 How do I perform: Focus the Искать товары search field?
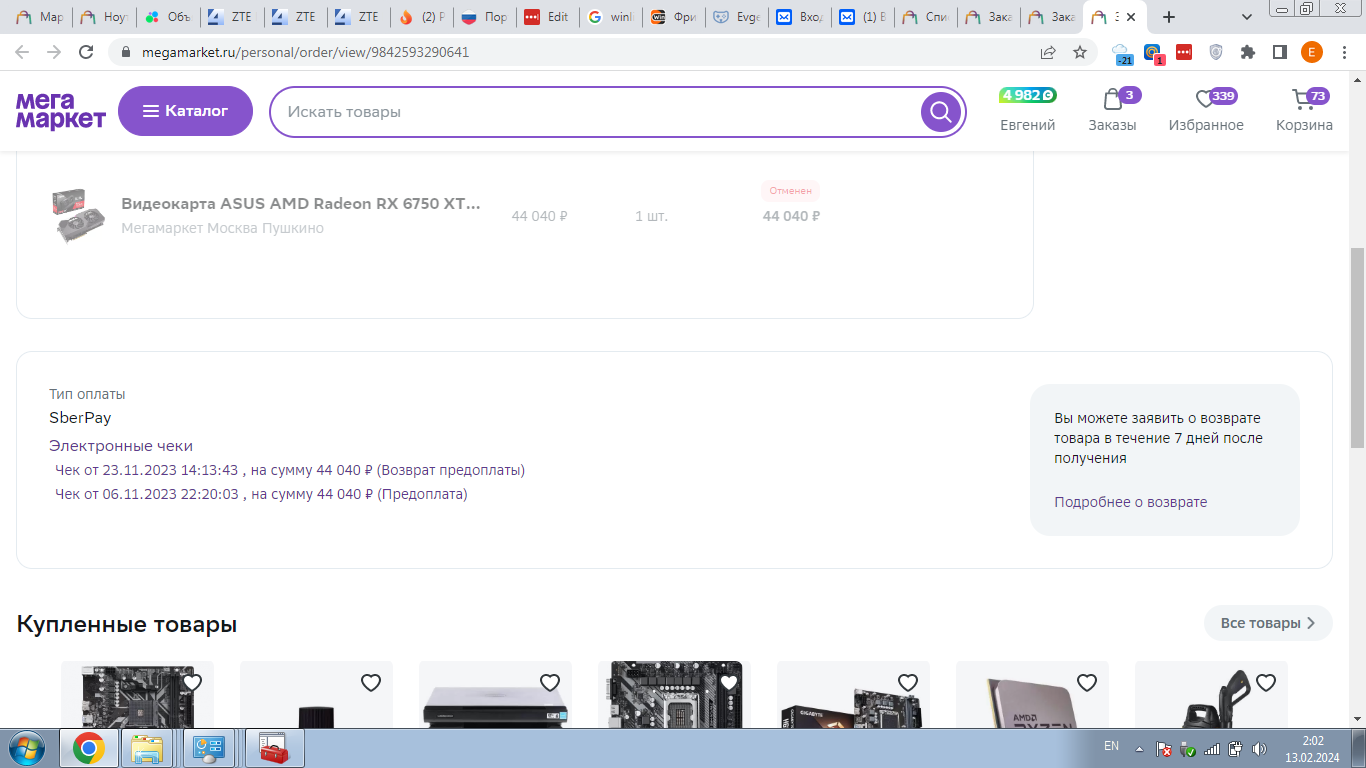(595, 112)
